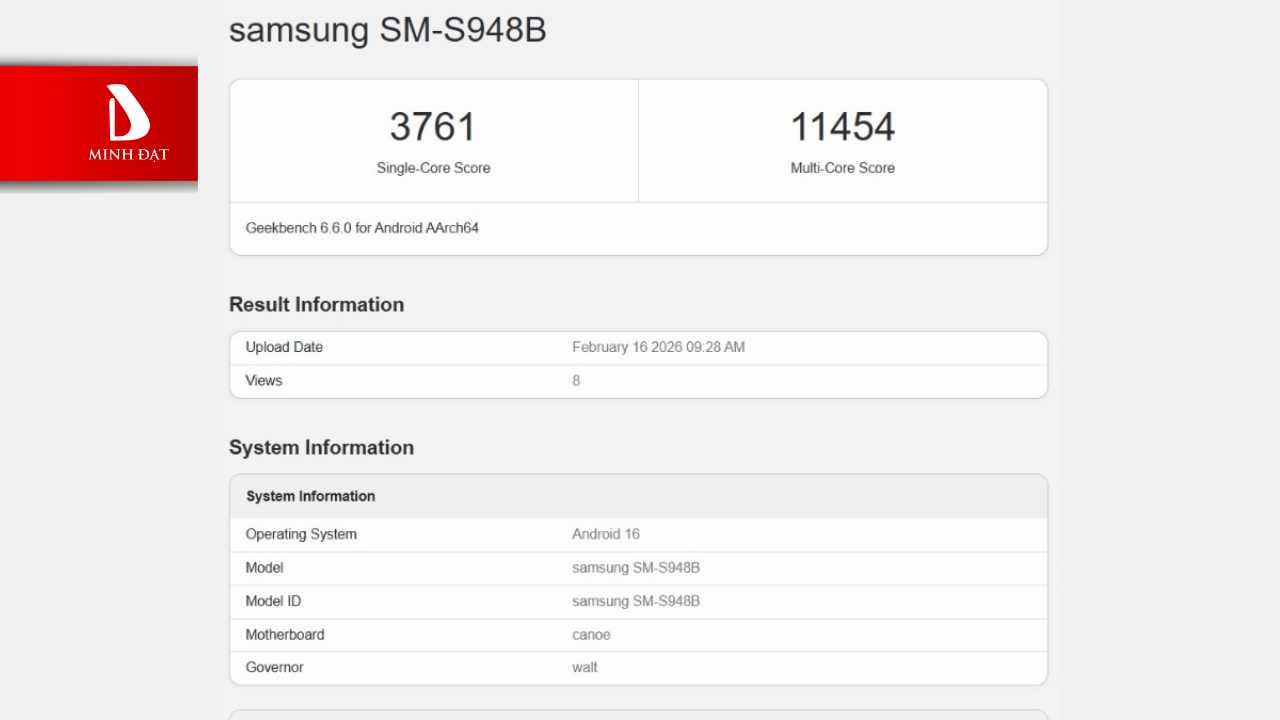Viewport: 1280px width, 720px height.
Task: Click the Model value samsung SM-S948B
Action: 635,568
